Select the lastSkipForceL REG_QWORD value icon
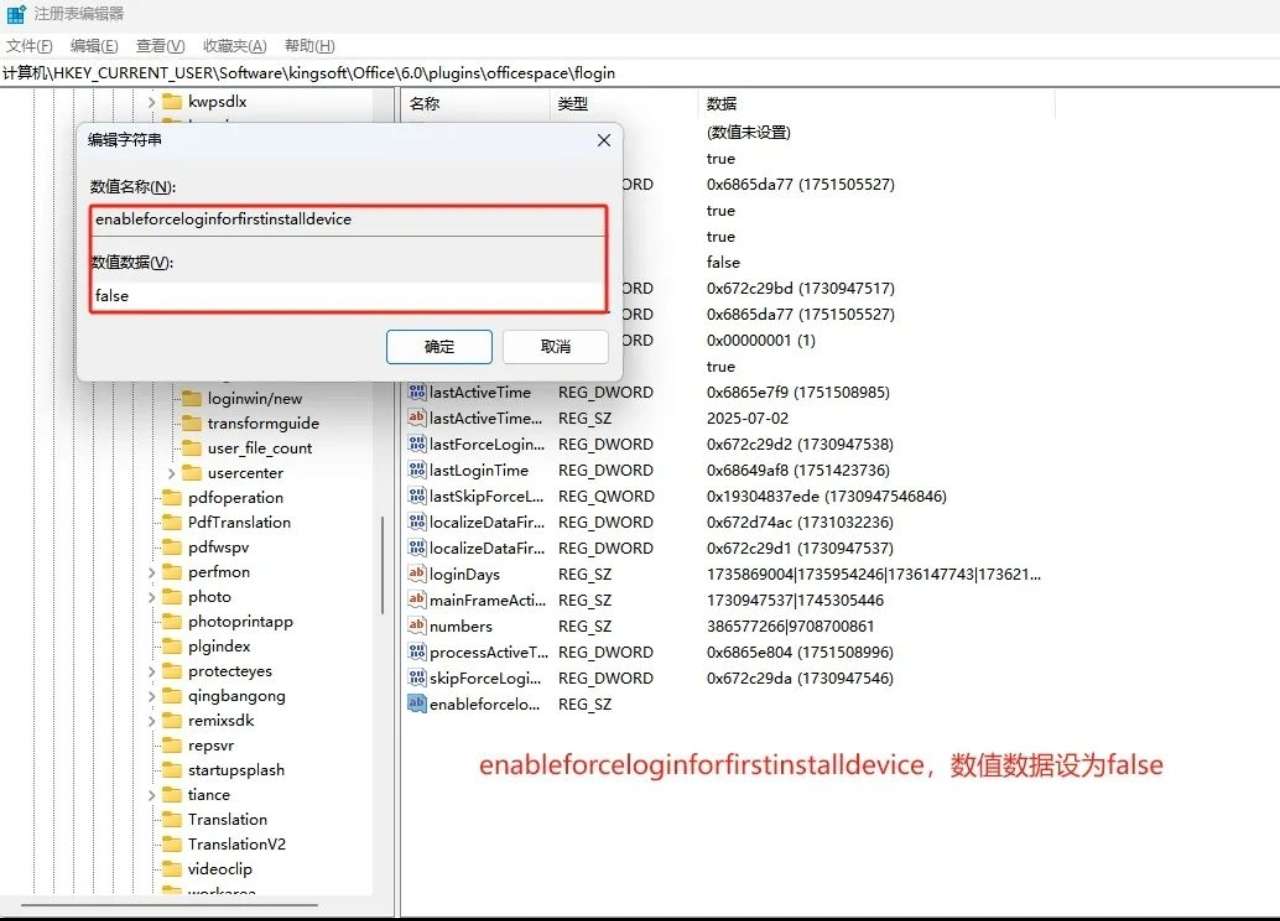The height and width of the screenshot is (921, 1280). pyautogui.click(x=418, y=496)
